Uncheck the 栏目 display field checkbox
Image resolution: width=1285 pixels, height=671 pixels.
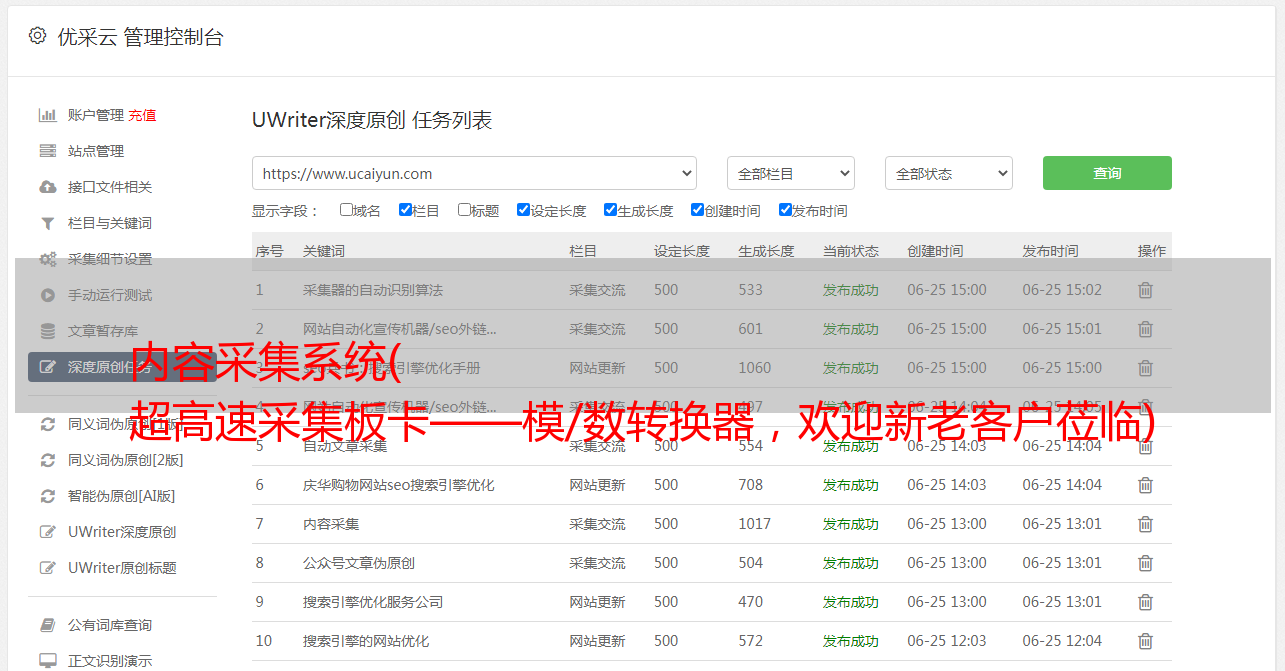tap(405, 210)
